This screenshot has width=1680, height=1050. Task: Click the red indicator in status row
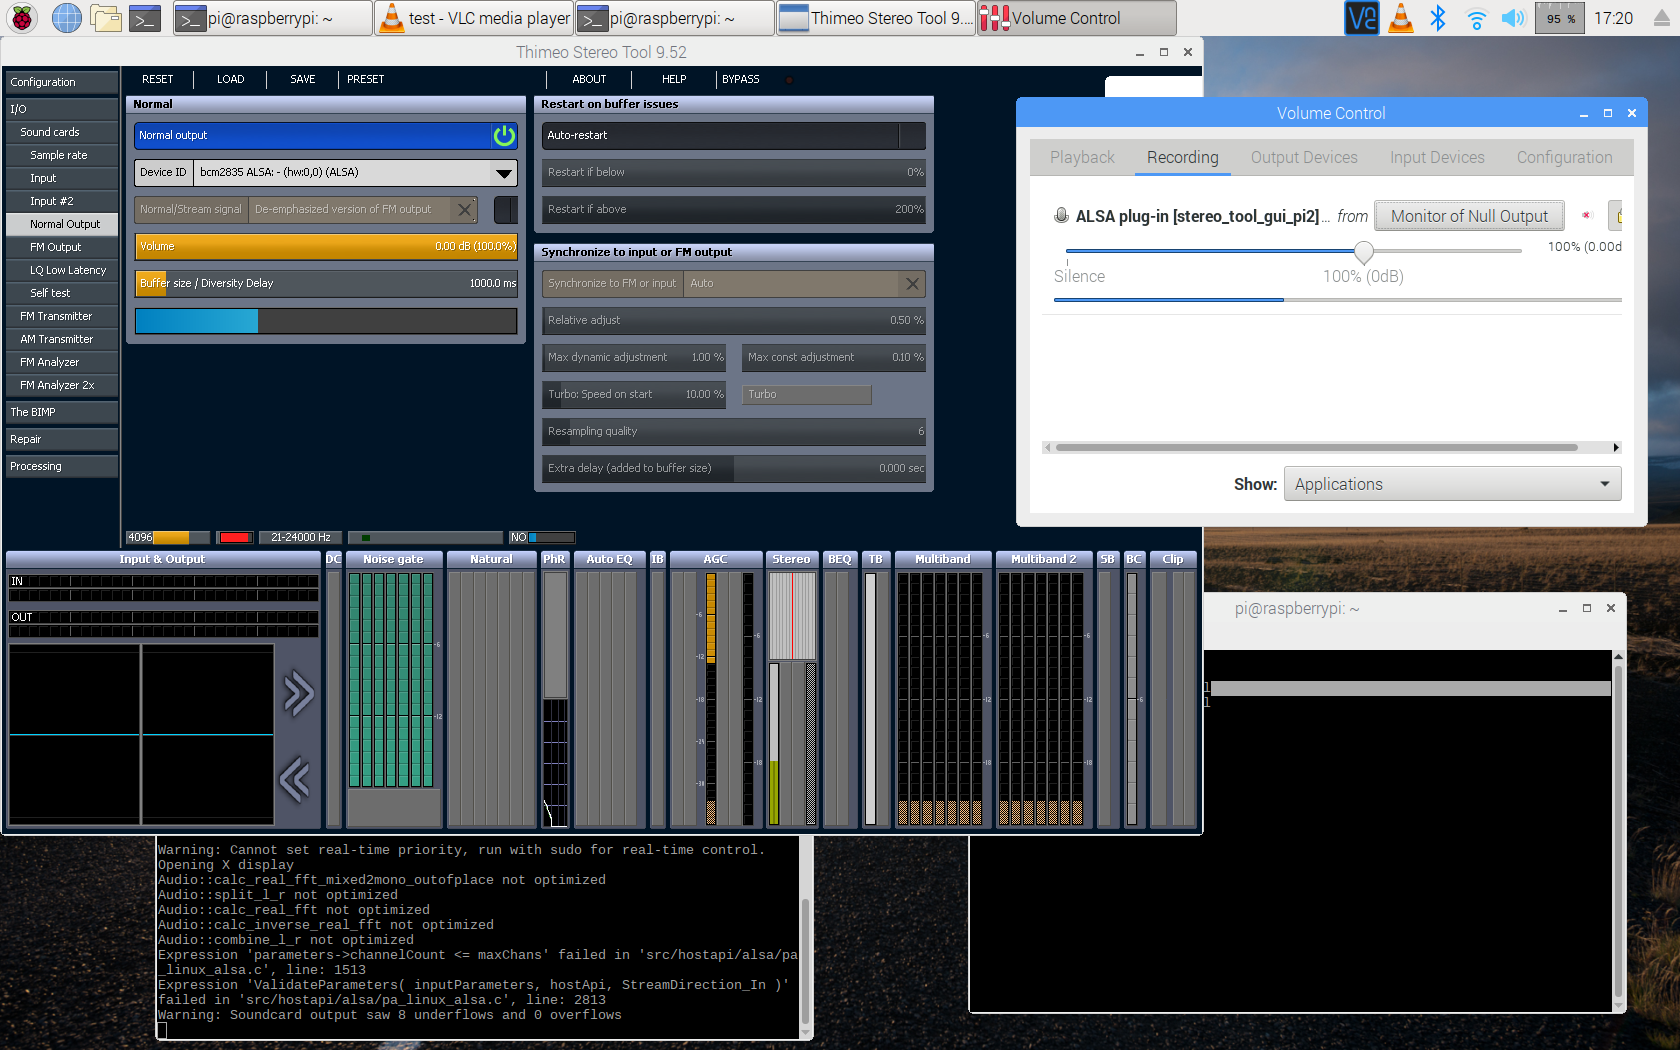pos(235,537)
